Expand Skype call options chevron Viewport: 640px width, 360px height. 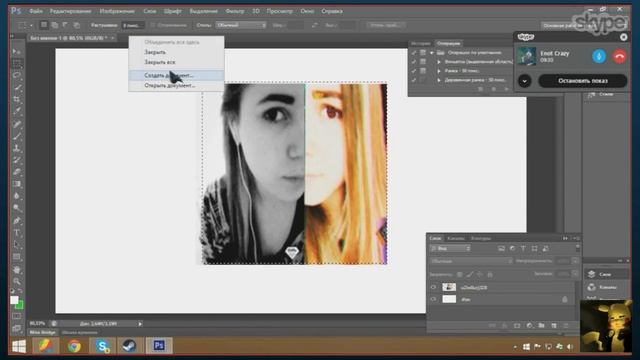(524, 81)
